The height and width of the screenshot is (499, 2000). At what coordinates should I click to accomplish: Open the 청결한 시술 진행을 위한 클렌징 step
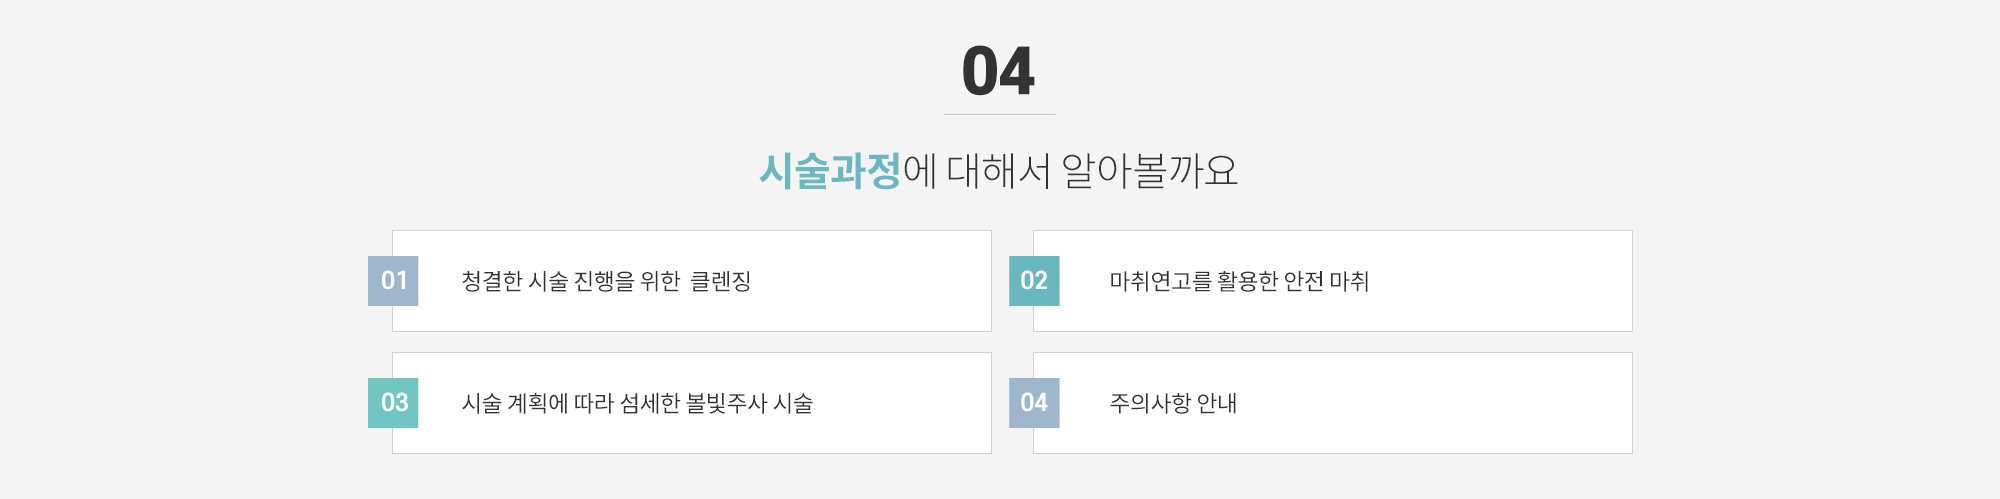[x=606, y=281]
